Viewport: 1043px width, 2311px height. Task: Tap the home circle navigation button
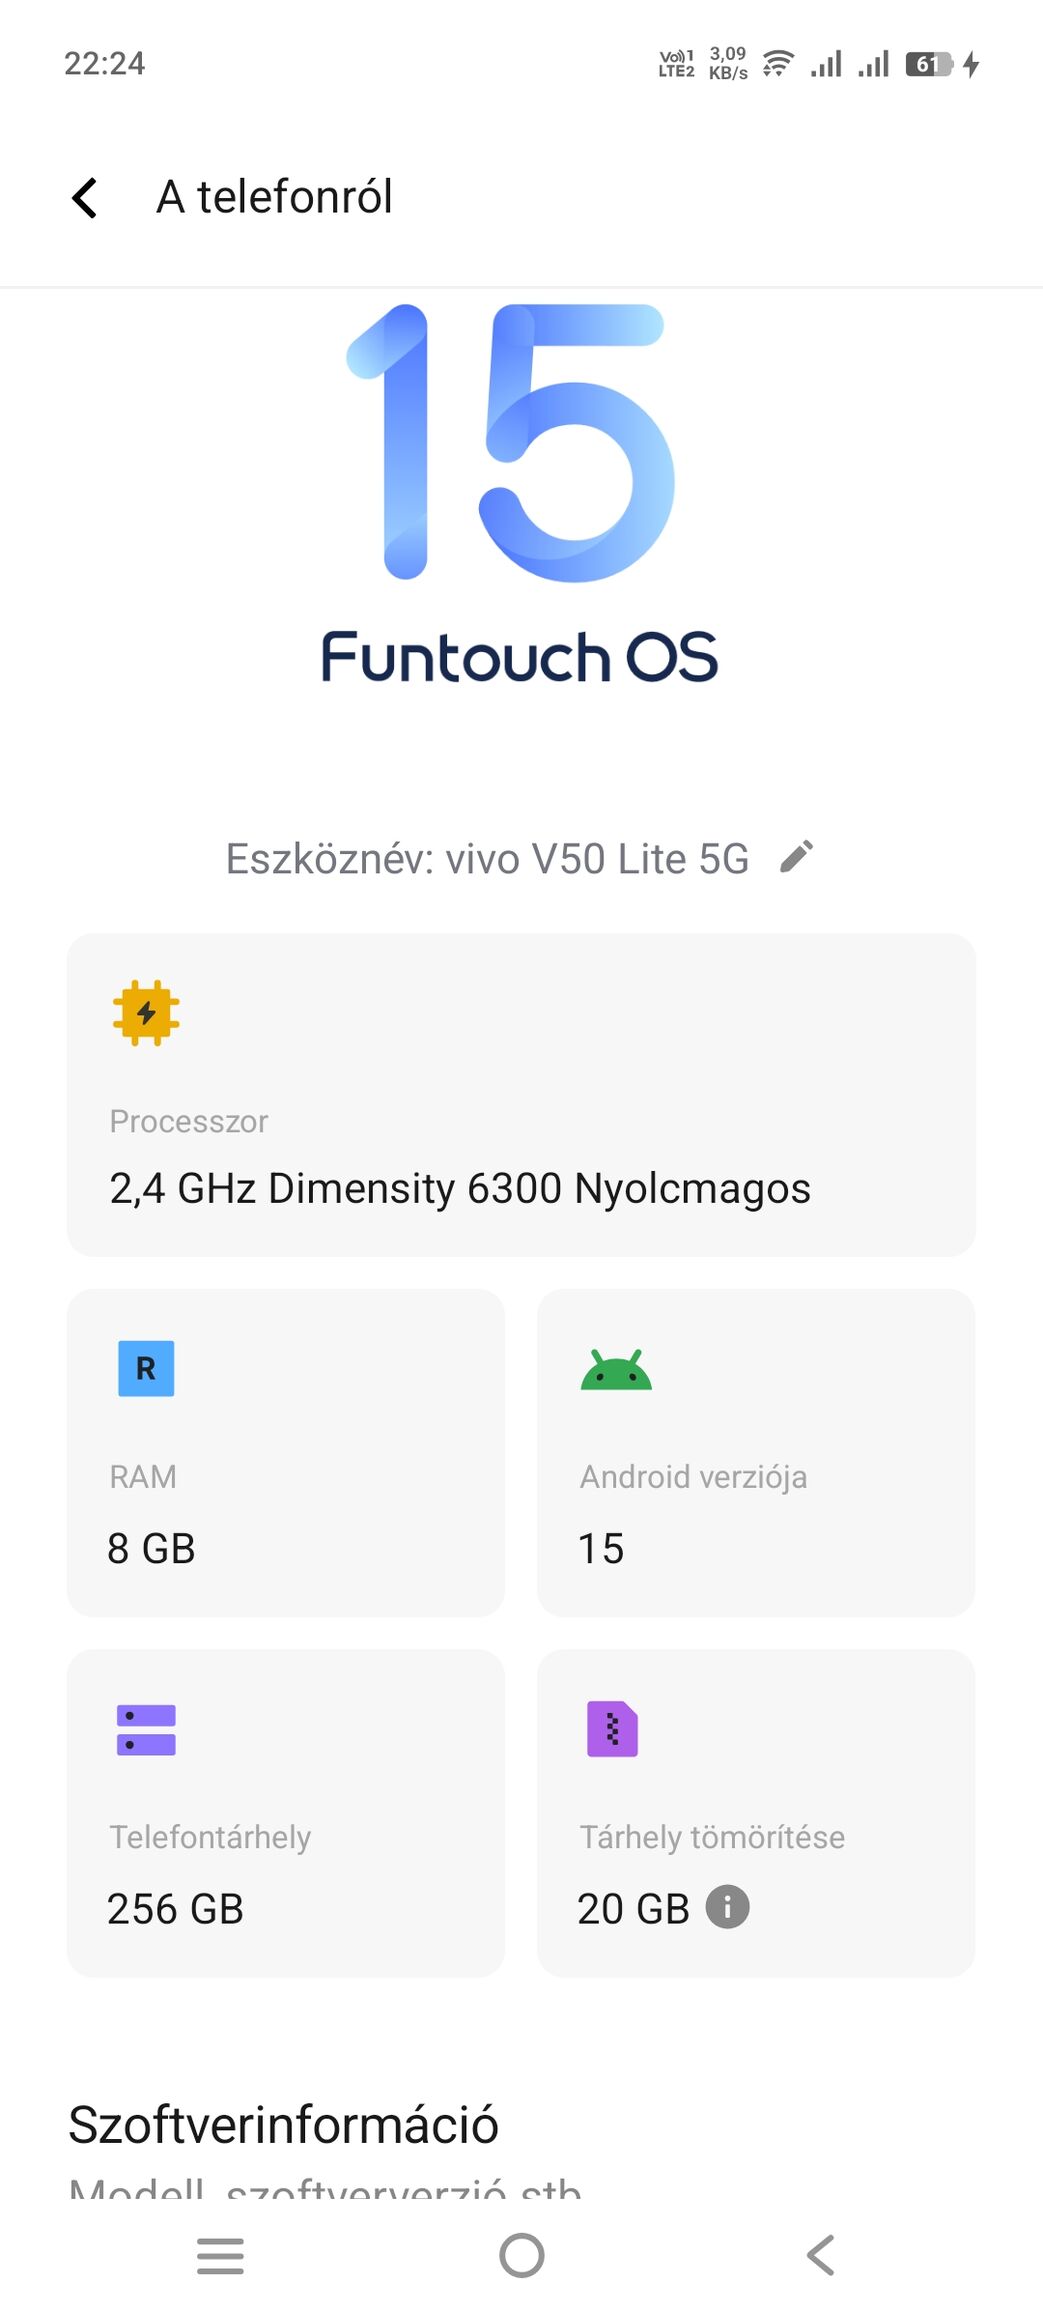click(x=522, y=2255)
